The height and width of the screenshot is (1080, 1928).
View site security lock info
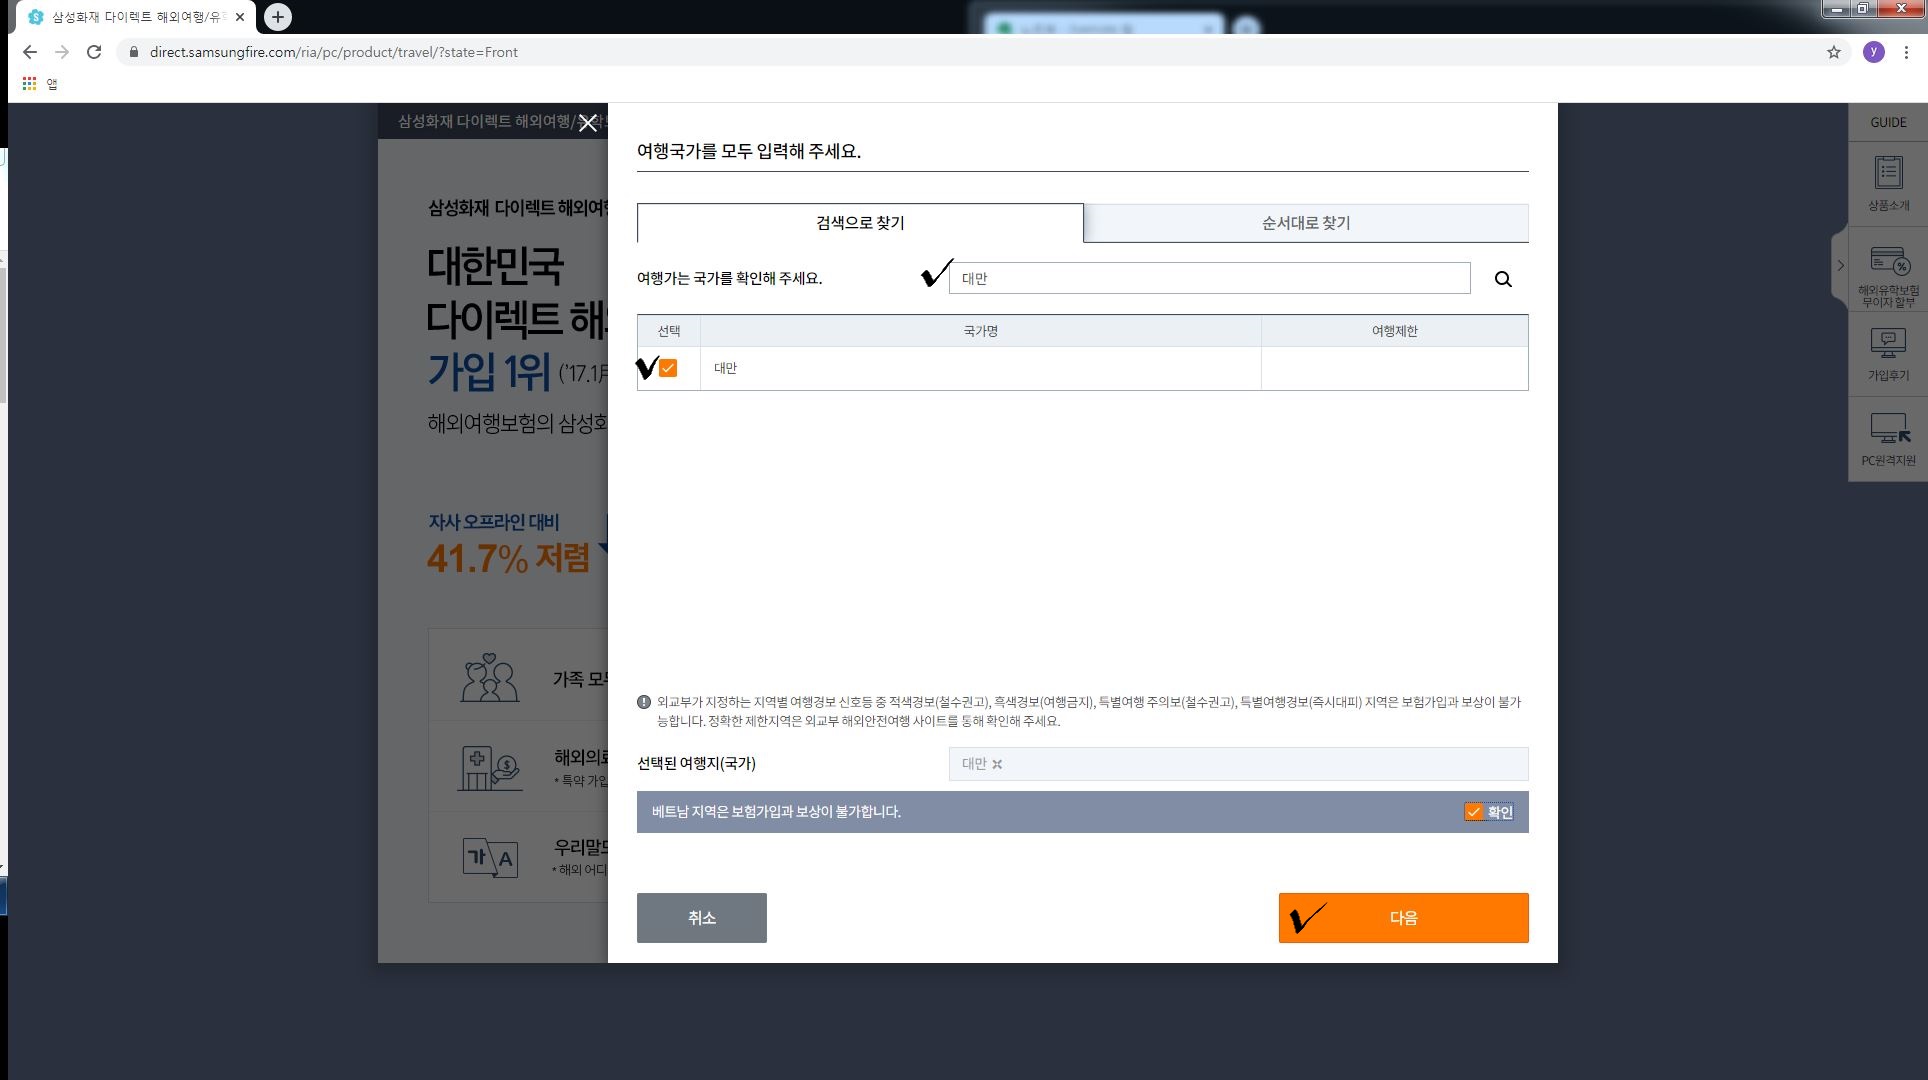(133, 52)
